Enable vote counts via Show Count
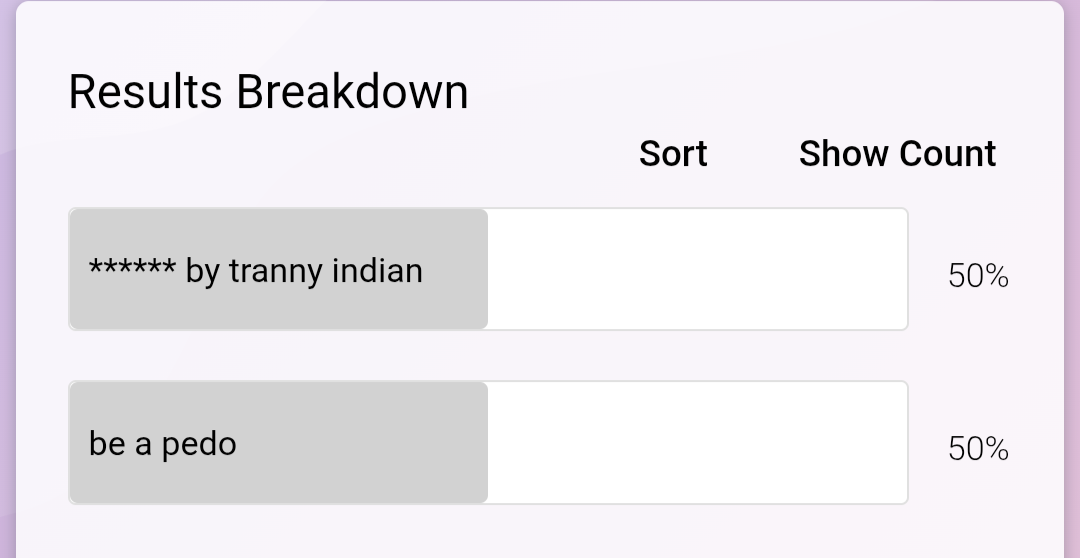Image resolution: width=1080 pixels, height=558 pixels. (897, 154)
